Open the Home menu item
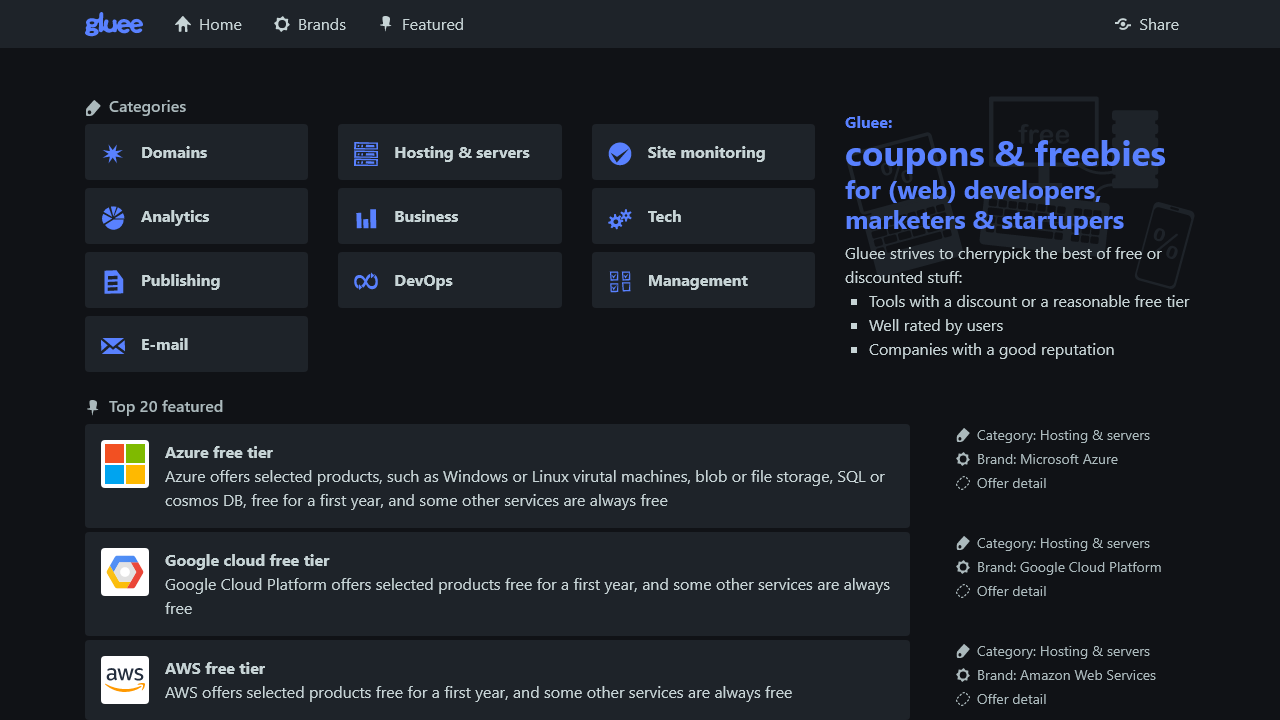Image resolution: width=1280 pixels, height=720 pixels. coord(208,24)
